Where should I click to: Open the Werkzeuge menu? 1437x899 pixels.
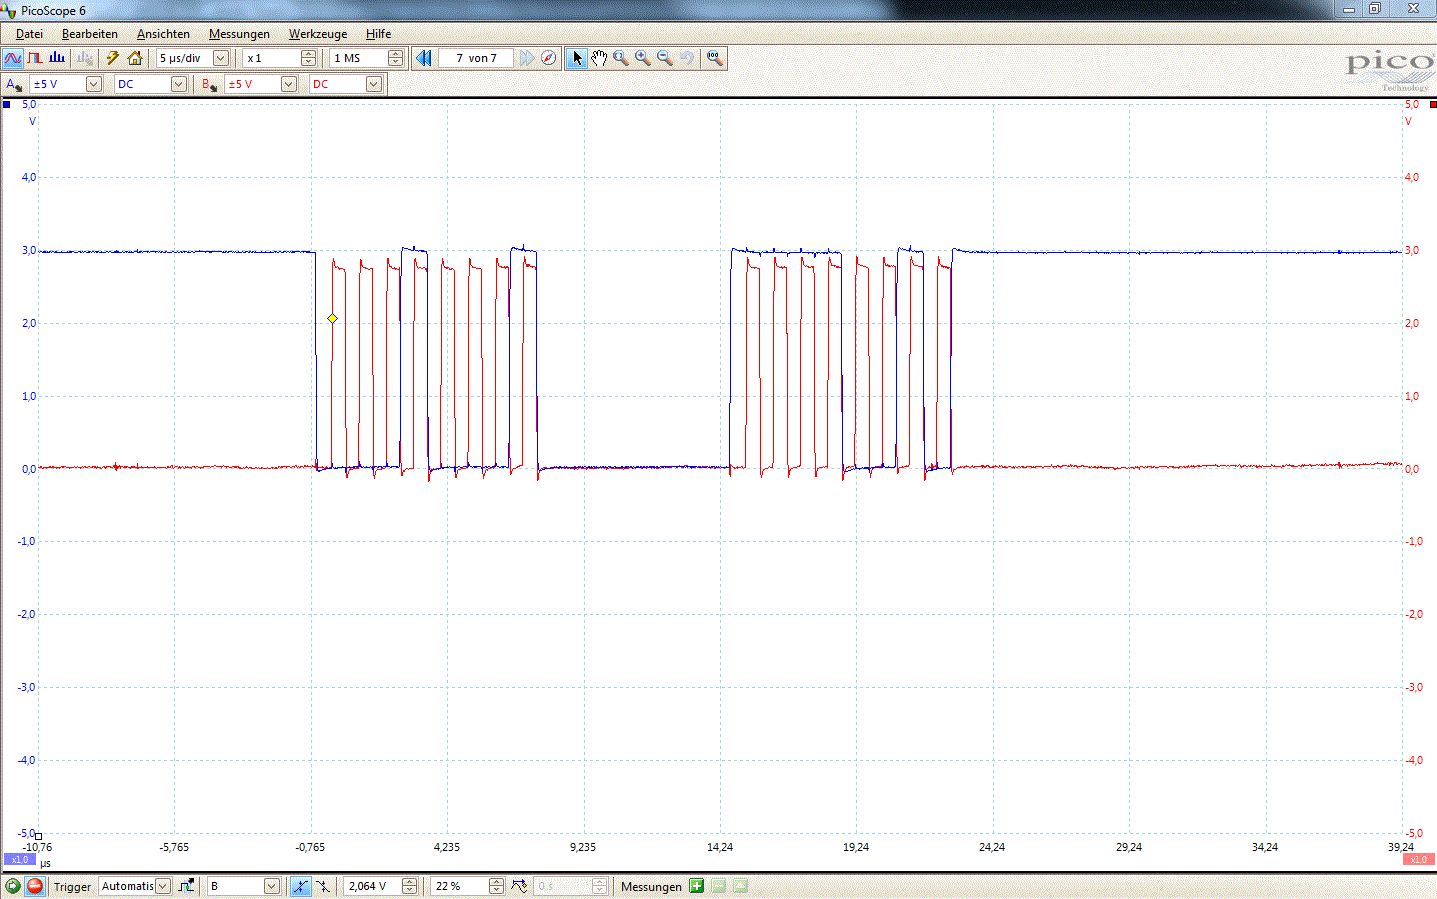tap(318, 34)
